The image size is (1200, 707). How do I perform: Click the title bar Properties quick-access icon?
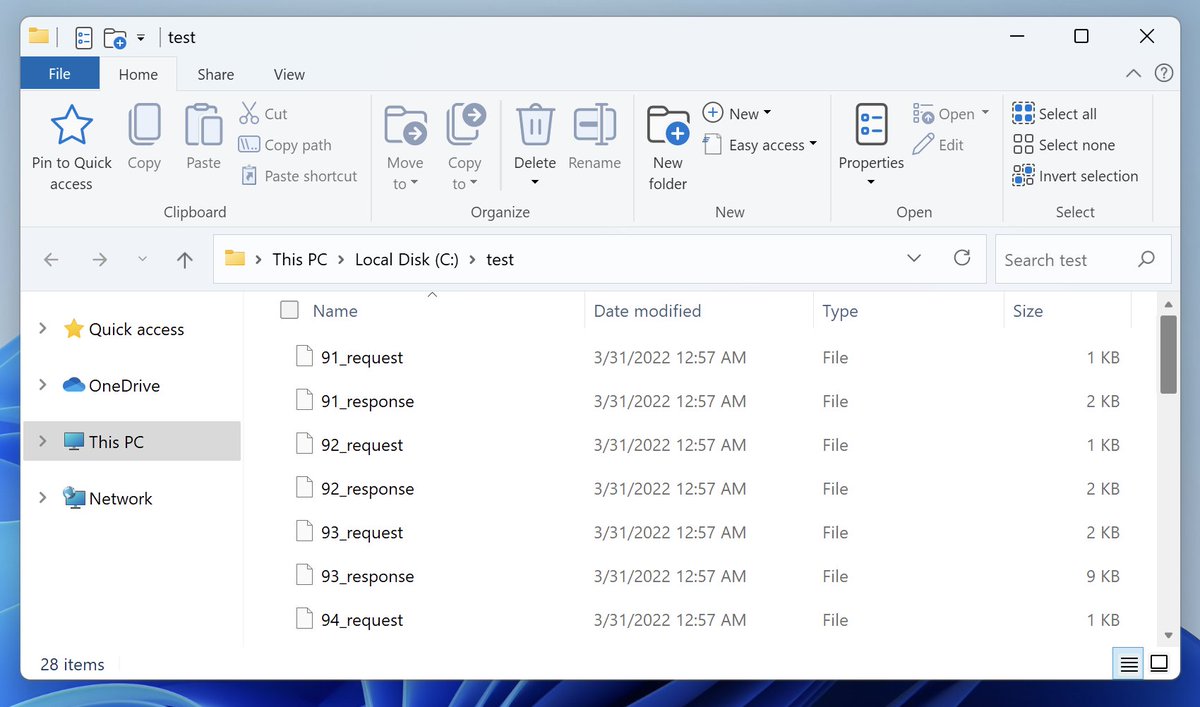(84, 38)
